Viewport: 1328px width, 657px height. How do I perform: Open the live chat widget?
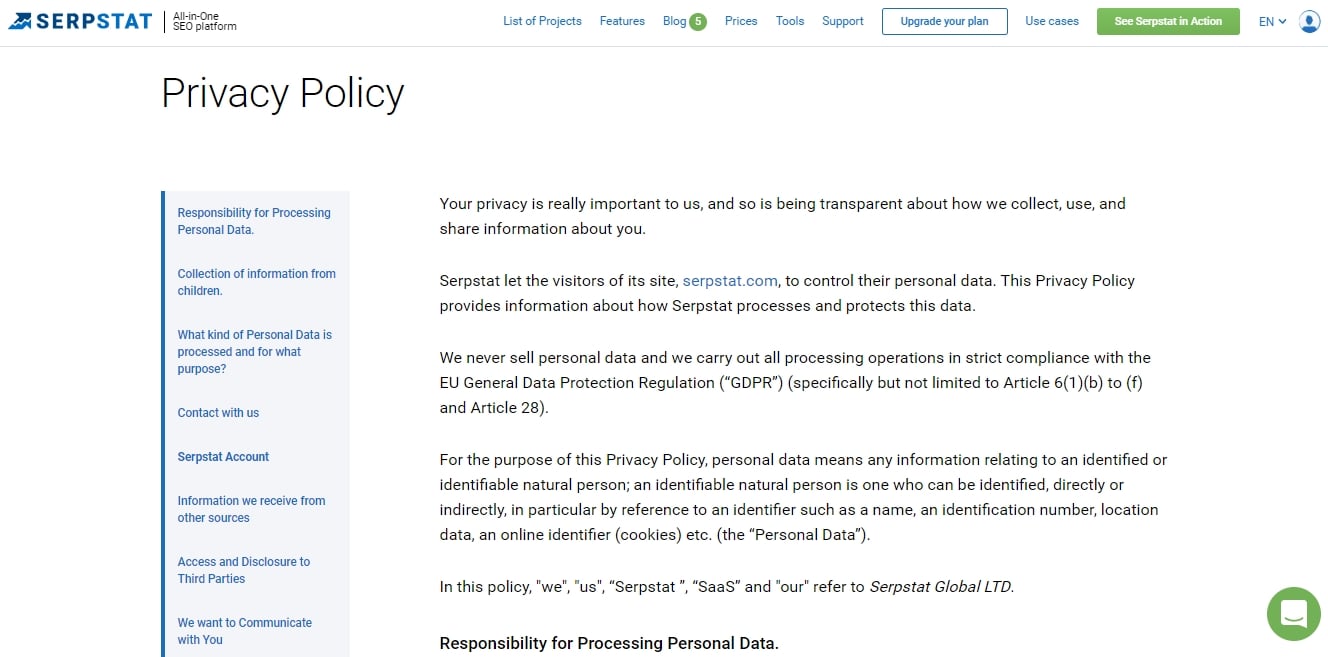pyautogui.click(x=1293, y=614)
